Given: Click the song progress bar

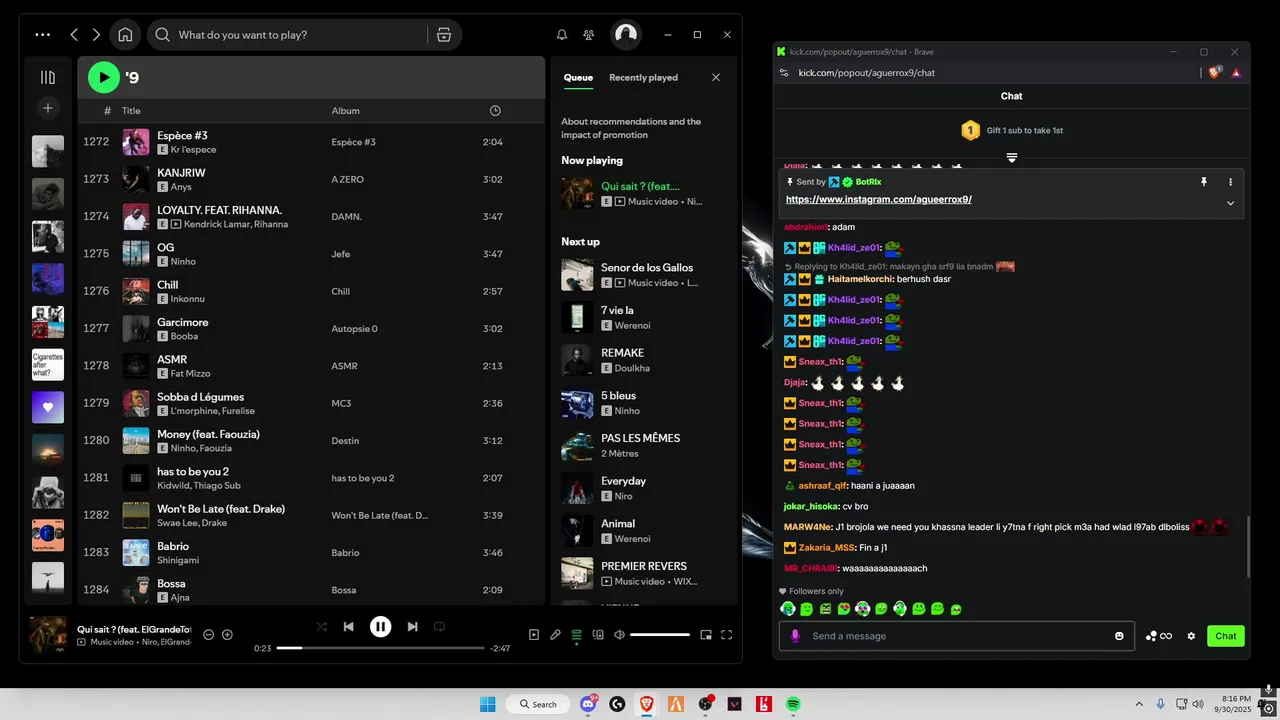Looking at the screenshot, I should point(380,648).
